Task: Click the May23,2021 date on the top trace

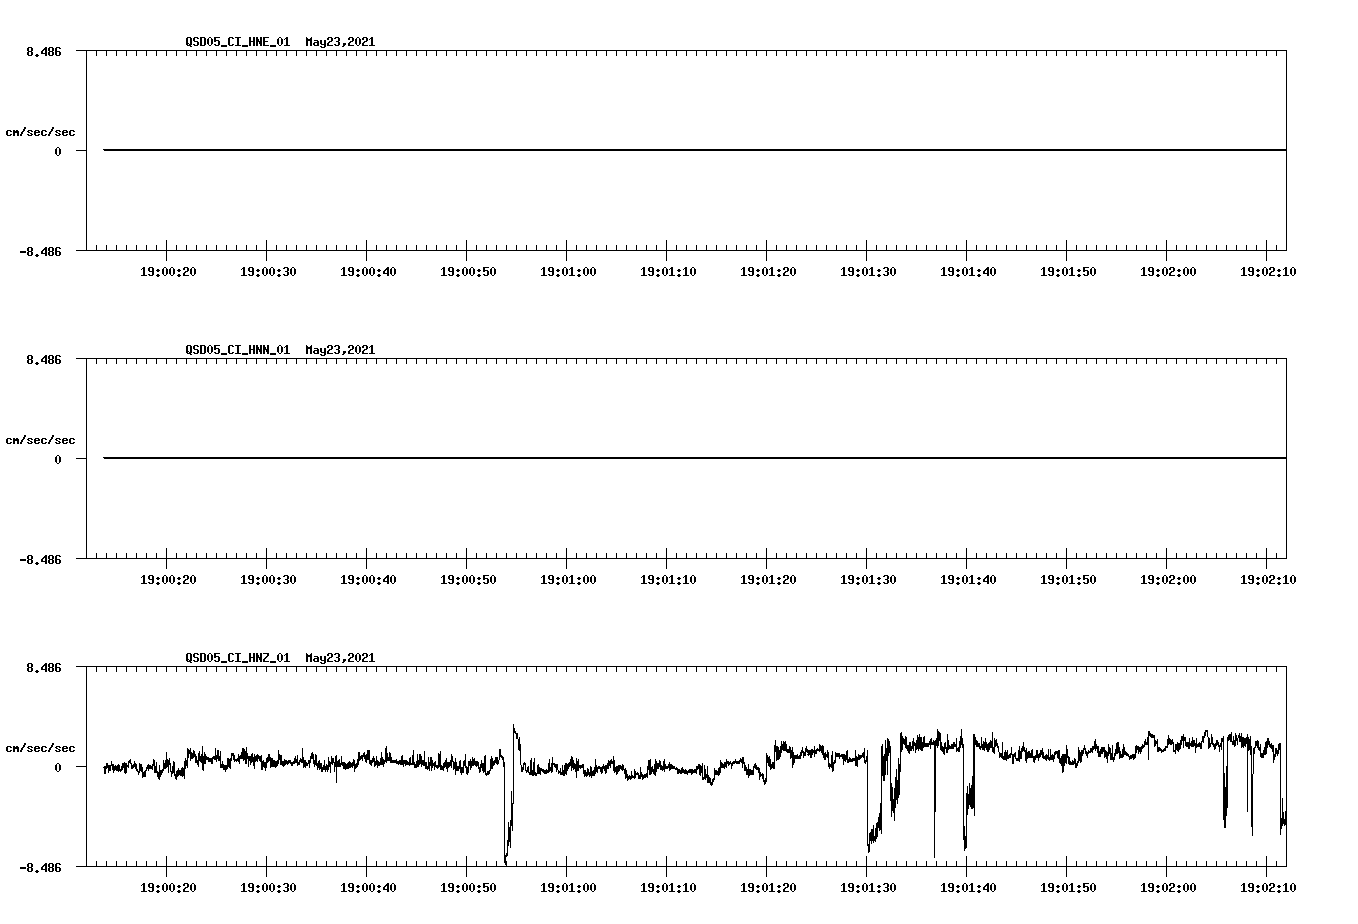Action: [338, 41]
